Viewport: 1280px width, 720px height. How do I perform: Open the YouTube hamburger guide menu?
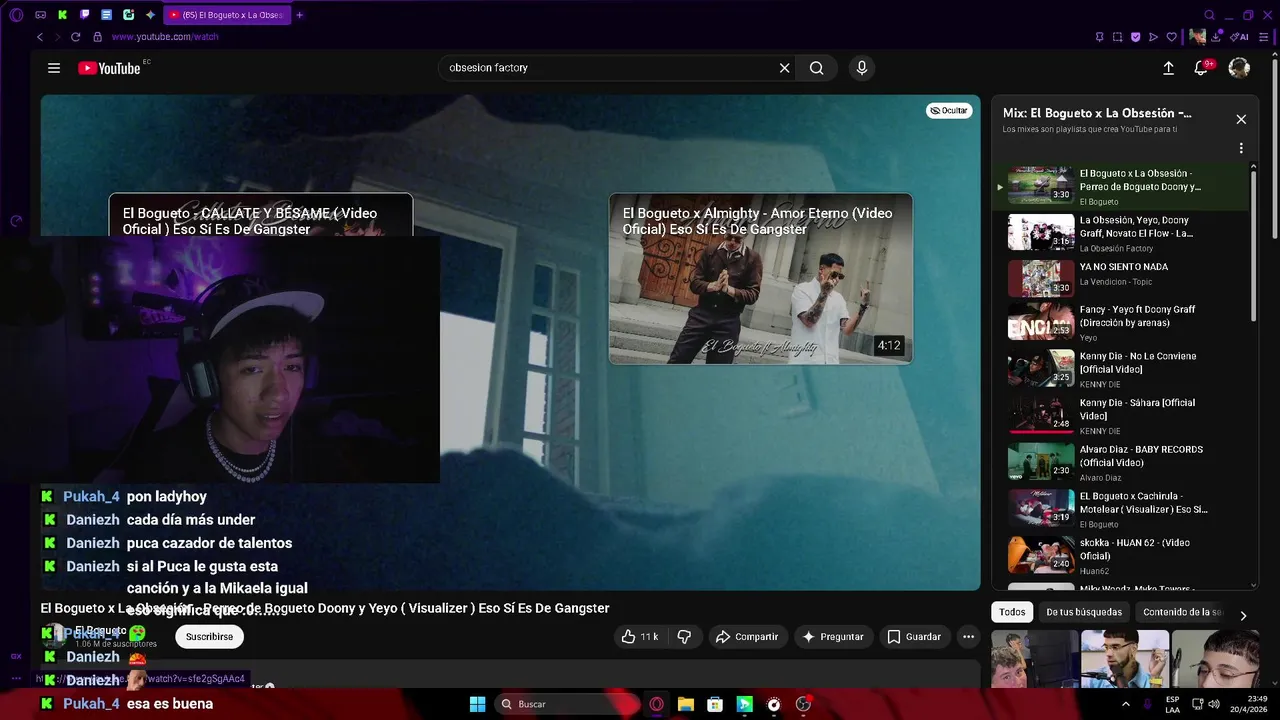(54, 68)
